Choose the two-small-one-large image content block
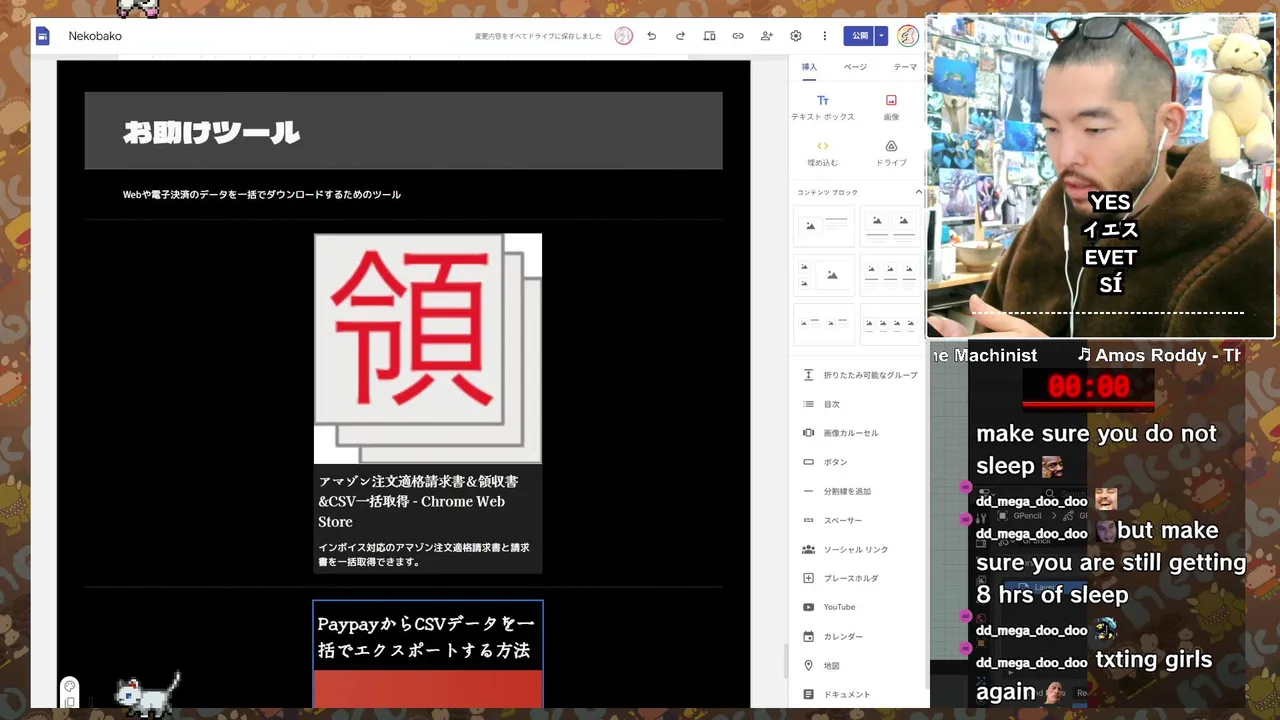The height and width of the screenshot is (720, 1280). coord(824,275)
